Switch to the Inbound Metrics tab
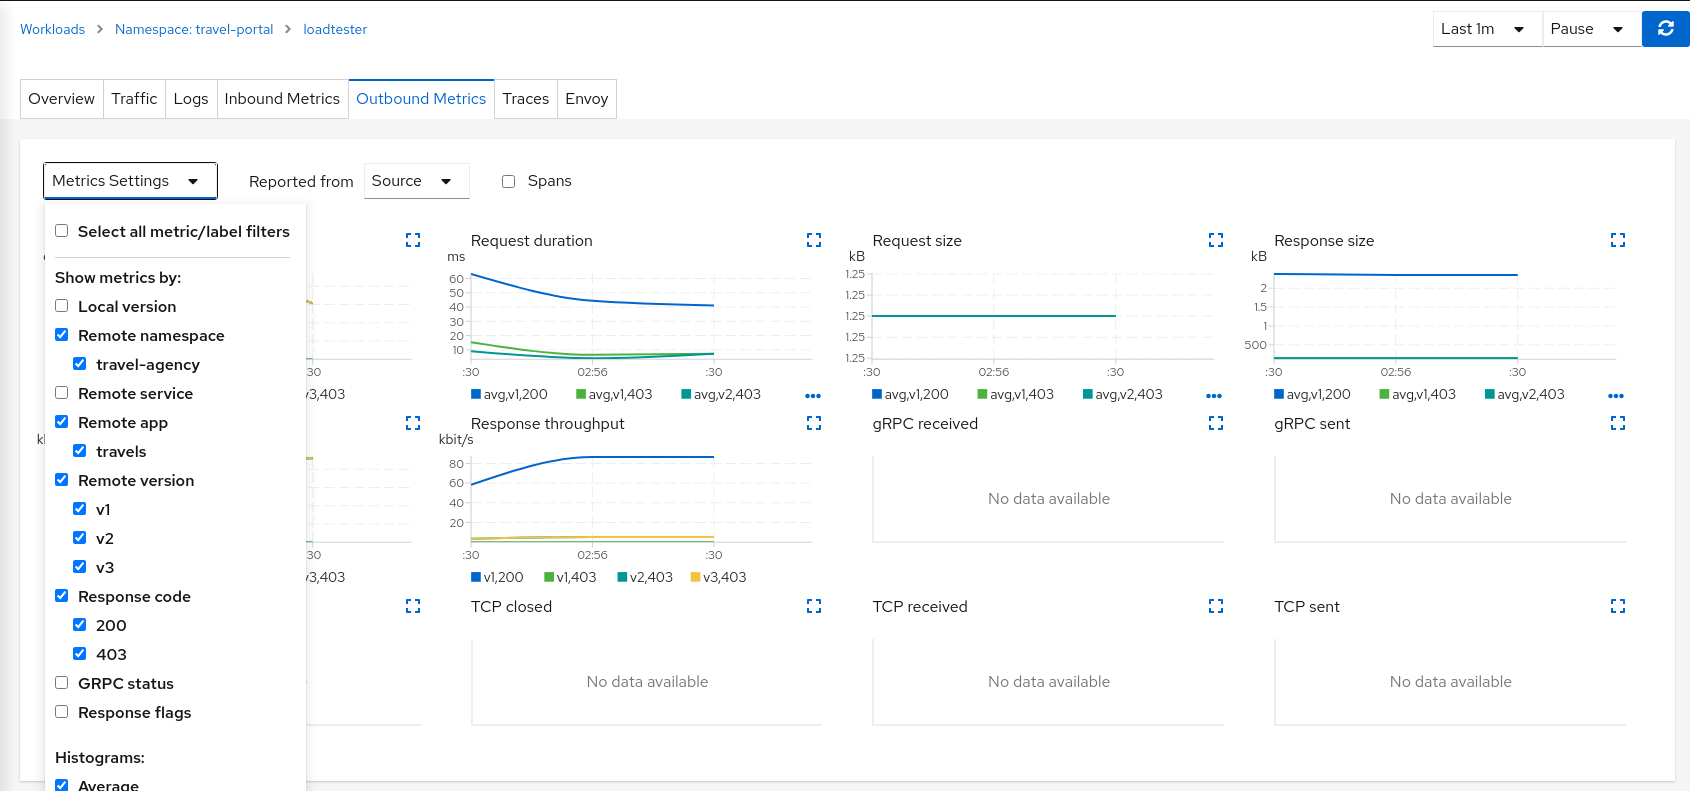1690x791 pixels. (282, 99)
